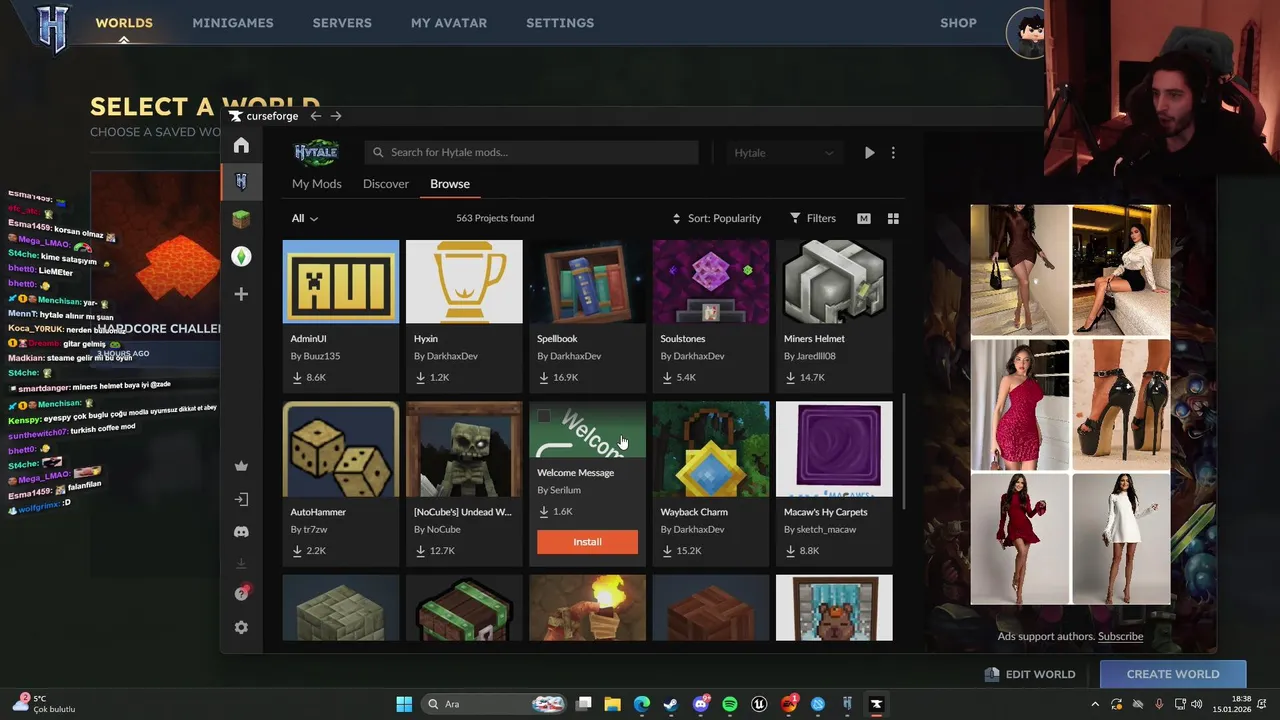Viewport: 1280px width, 720px height.
Task: Select the Minecraft grass block sidebar icon
Action: 241,219
